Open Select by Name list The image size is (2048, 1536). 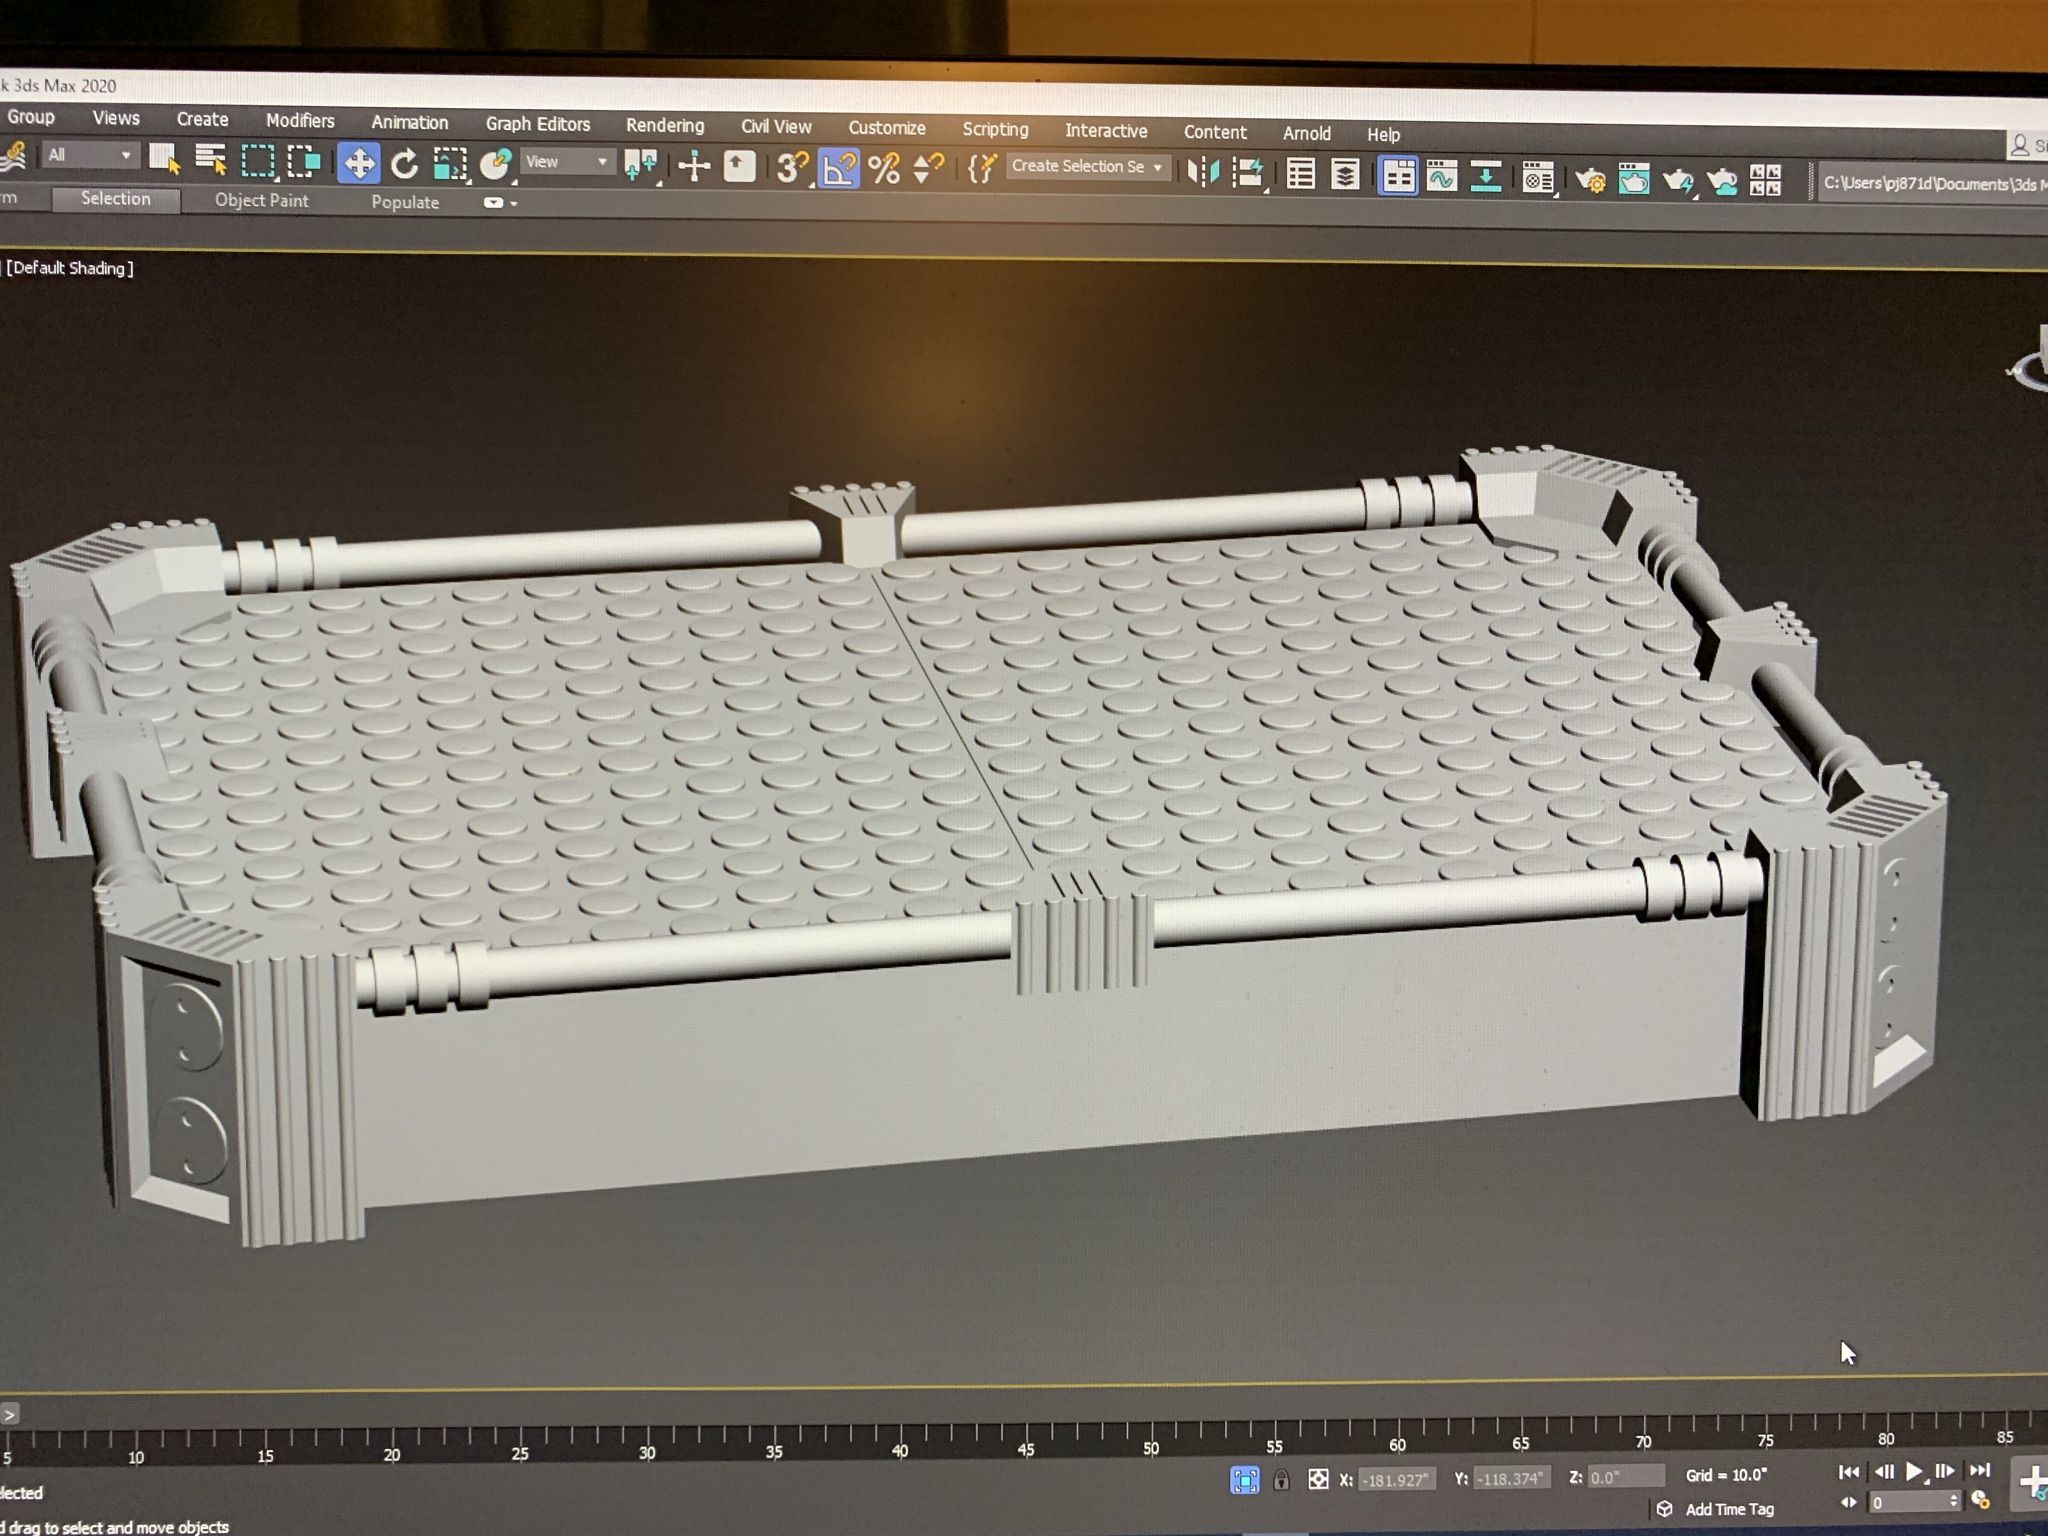coord(210,159)
